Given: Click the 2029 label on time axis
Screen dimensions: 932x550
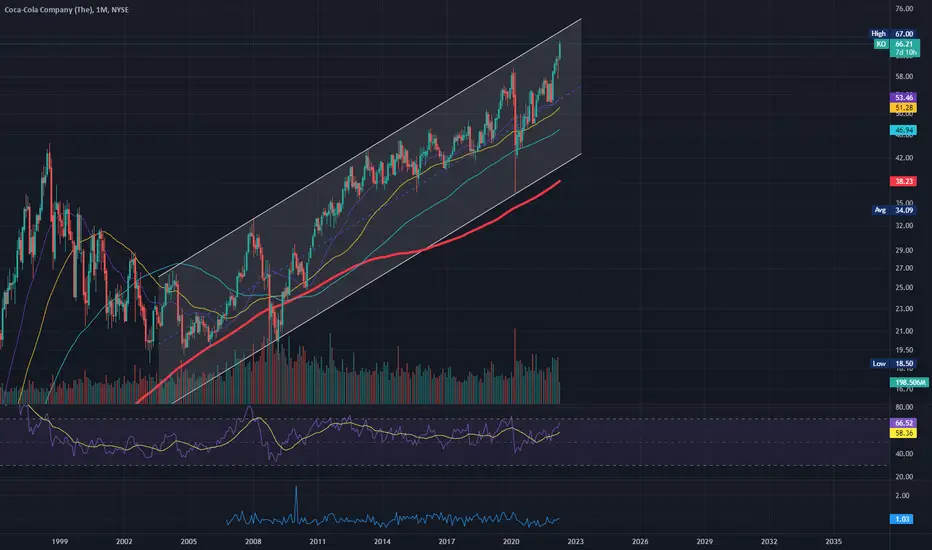Looking at the screenshot, I should click(704, 542).
